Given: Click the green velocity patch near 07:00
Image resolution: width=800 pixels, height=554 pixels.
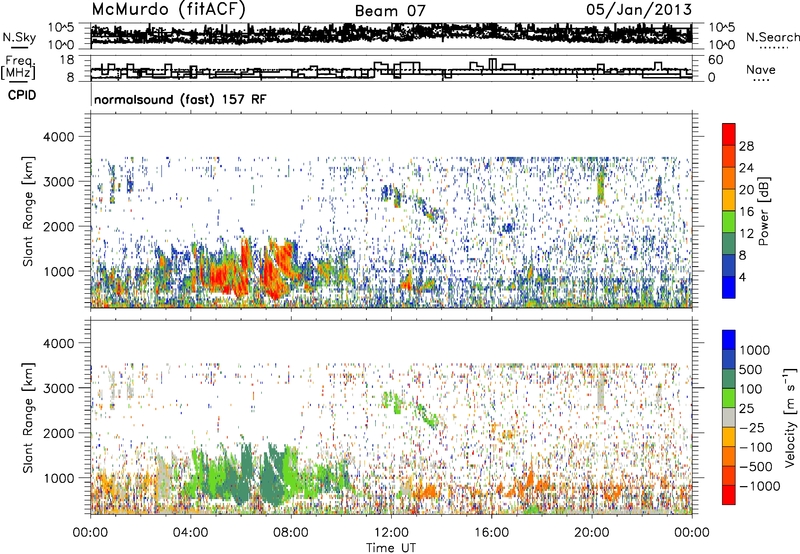Looking at the screenshot, I should 272,474.
